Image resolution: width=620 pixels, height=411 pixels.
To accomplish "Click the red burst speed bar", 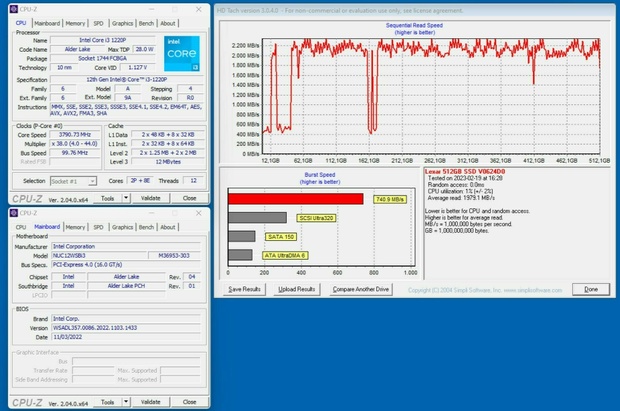I will (295, 199).
